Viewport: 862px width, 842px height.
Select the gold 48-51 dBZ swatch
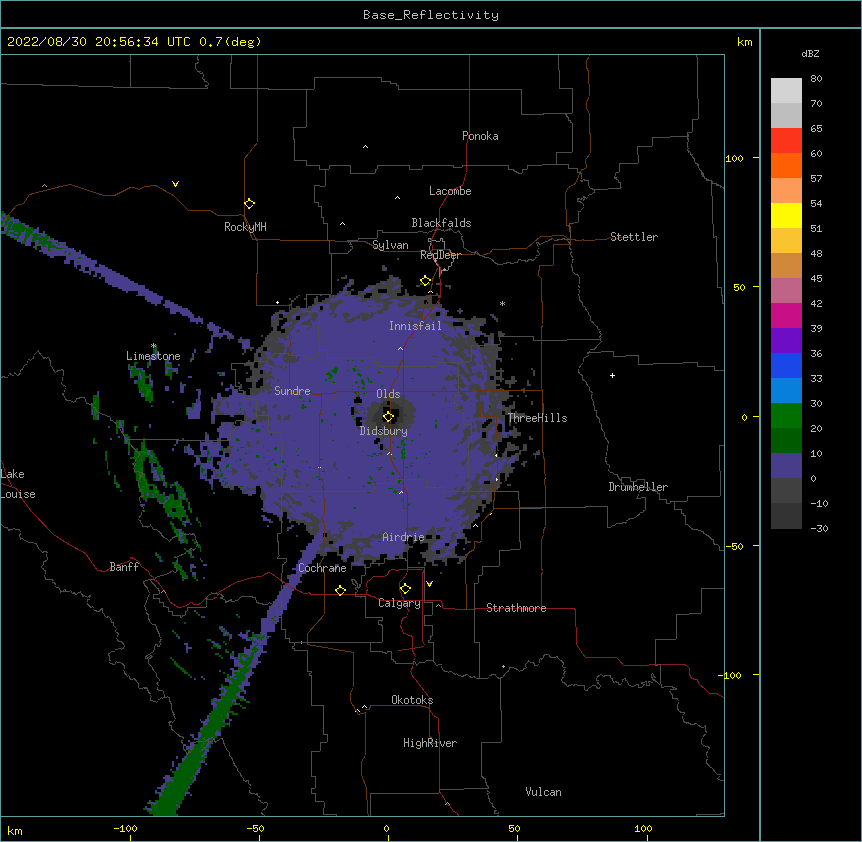click(x=786, y=241)
